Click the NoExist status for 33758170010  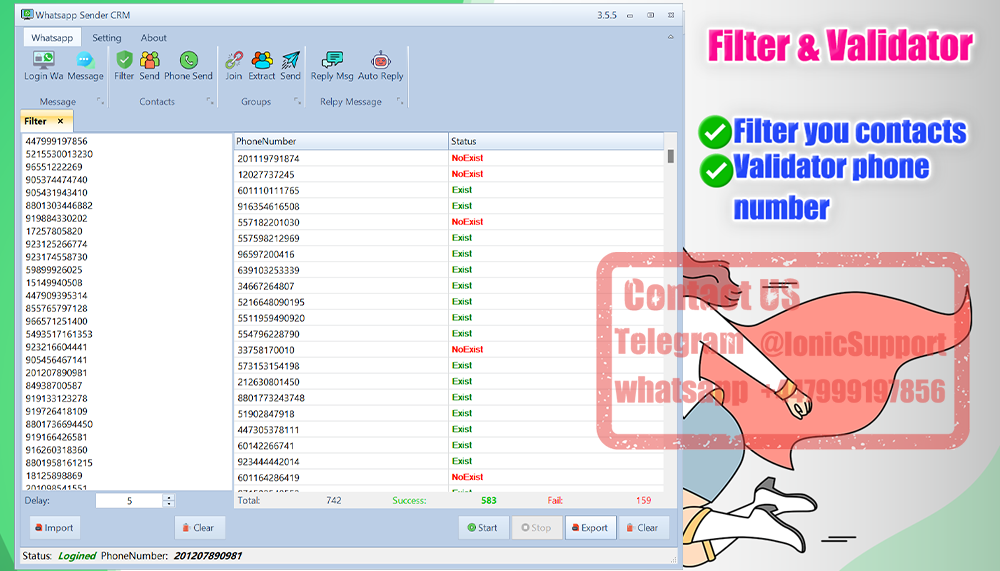pyautogui.click(x=467, y=350)
